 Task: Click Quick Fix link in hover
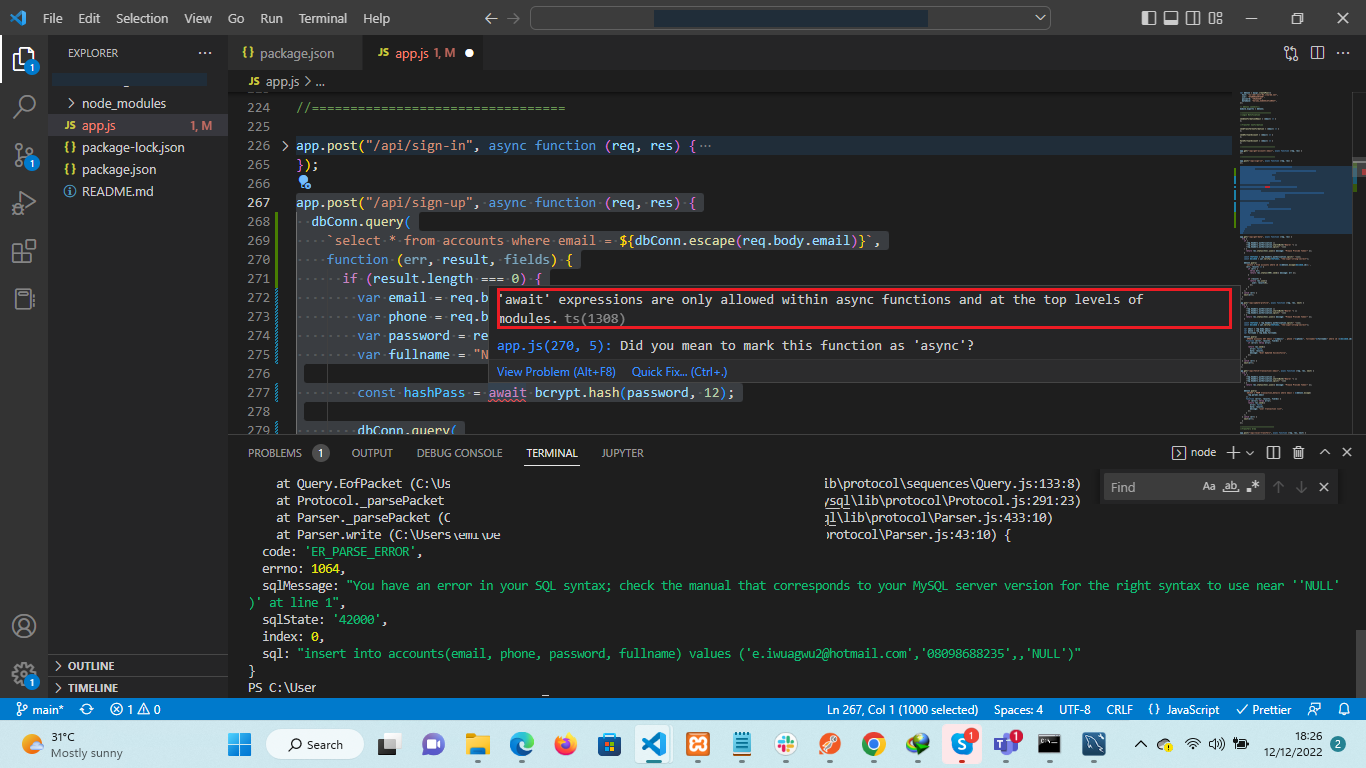680,372
